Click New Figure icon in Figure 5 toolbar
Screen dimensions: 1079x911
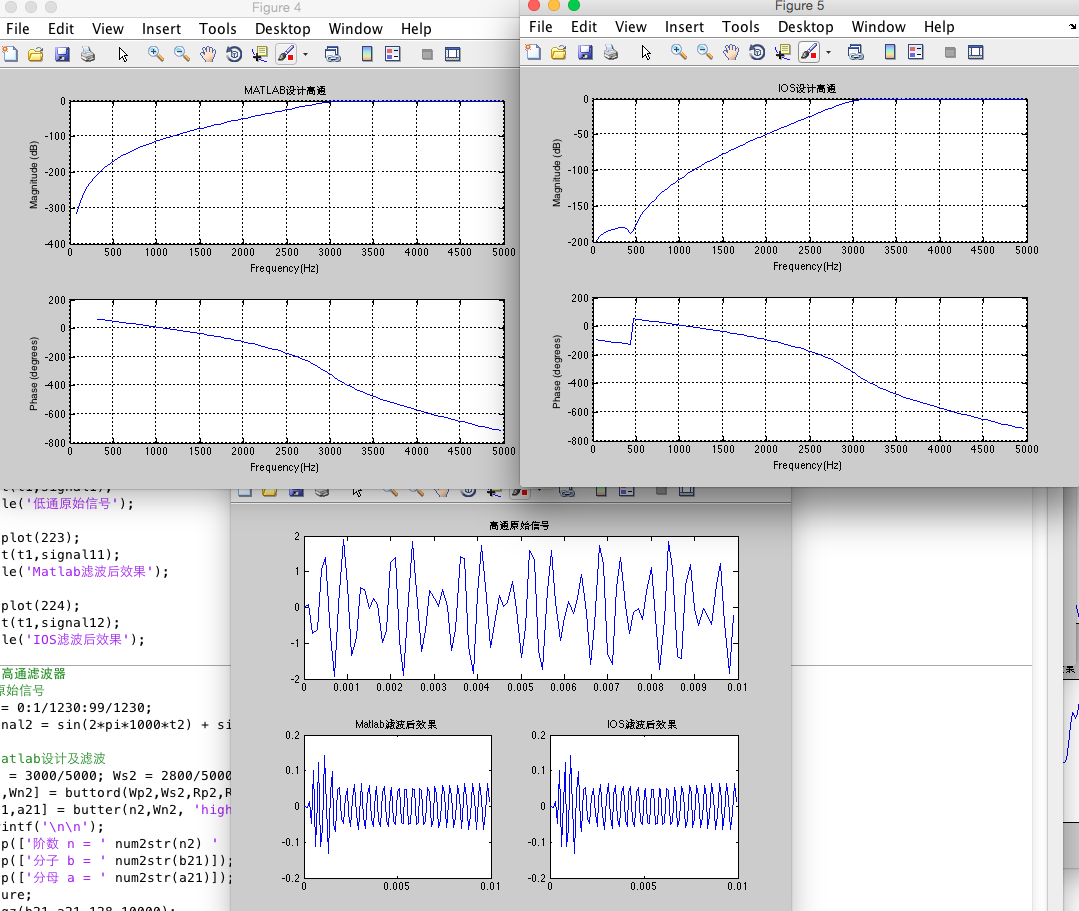click(533, 52)
